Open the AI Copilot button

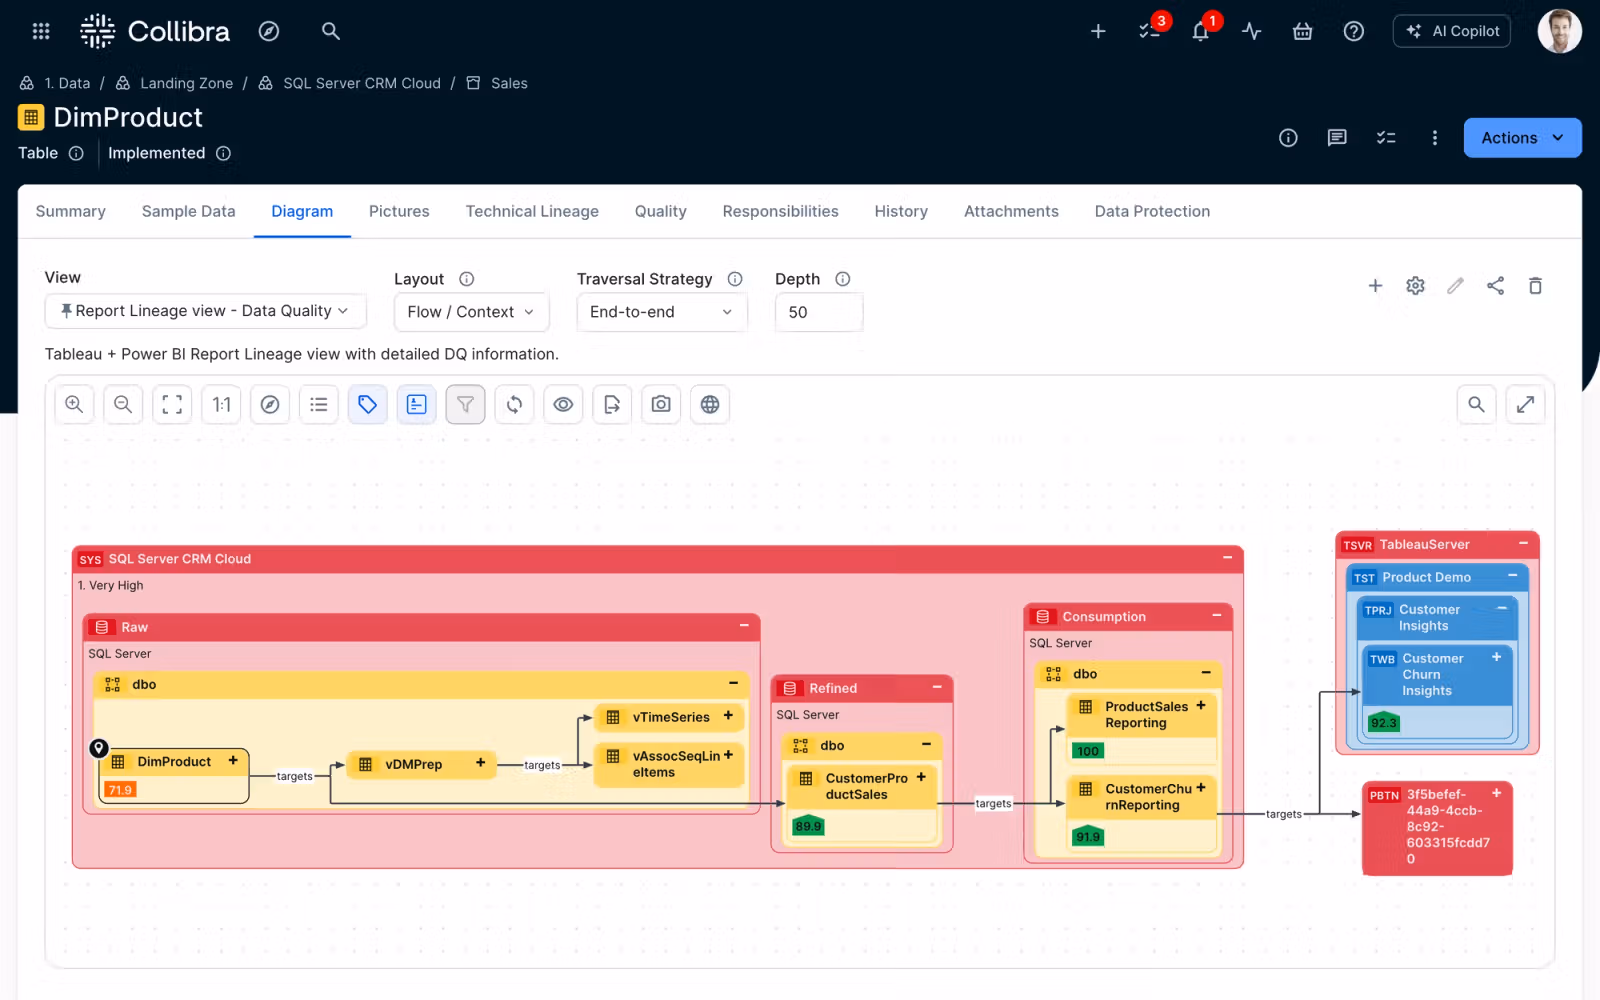pyautogui.click(x=1452, y=32)
